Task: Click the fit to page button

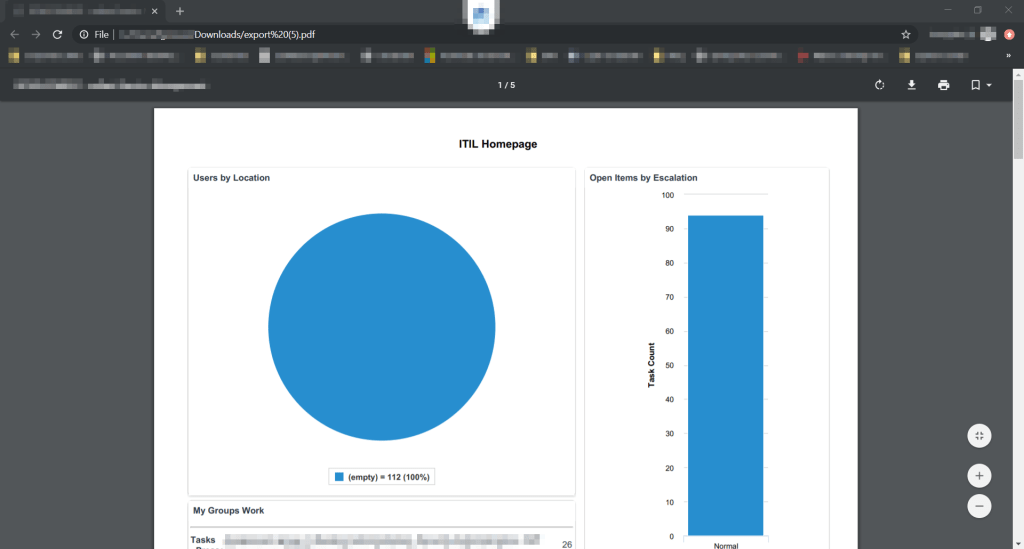Action: coord(979,436)
